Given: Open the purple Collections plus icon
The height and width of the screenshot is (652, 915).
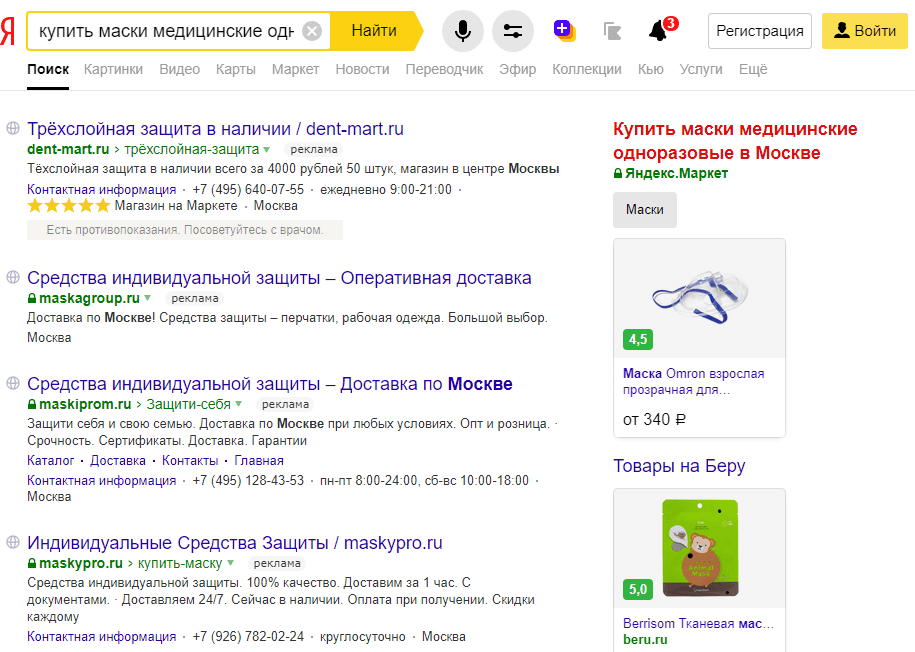Looking at the screenshot, I should pyautogui.click(x=563, y=30).
